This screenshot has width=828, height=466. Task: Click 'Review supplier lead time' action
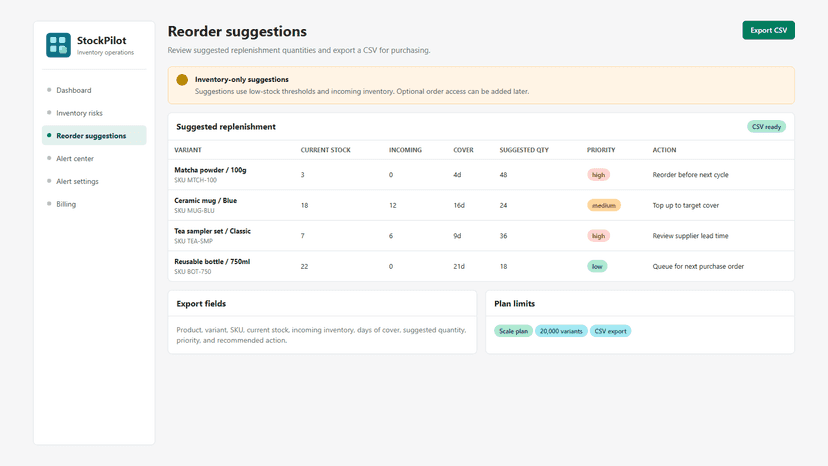coord(690,236)
